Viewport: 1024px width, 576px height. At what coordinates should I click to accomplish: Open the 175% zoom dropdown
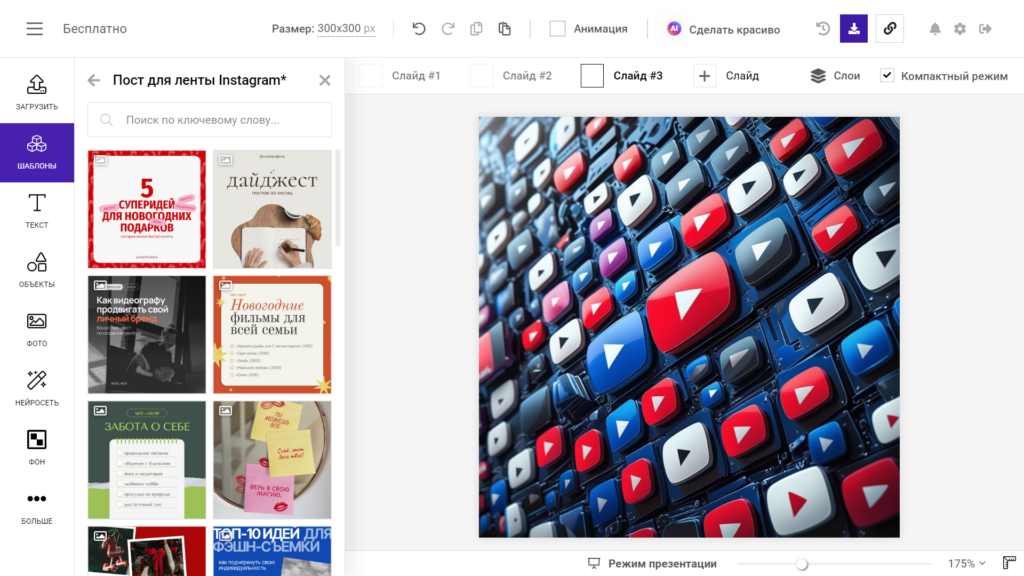click(x=967, y=563)
